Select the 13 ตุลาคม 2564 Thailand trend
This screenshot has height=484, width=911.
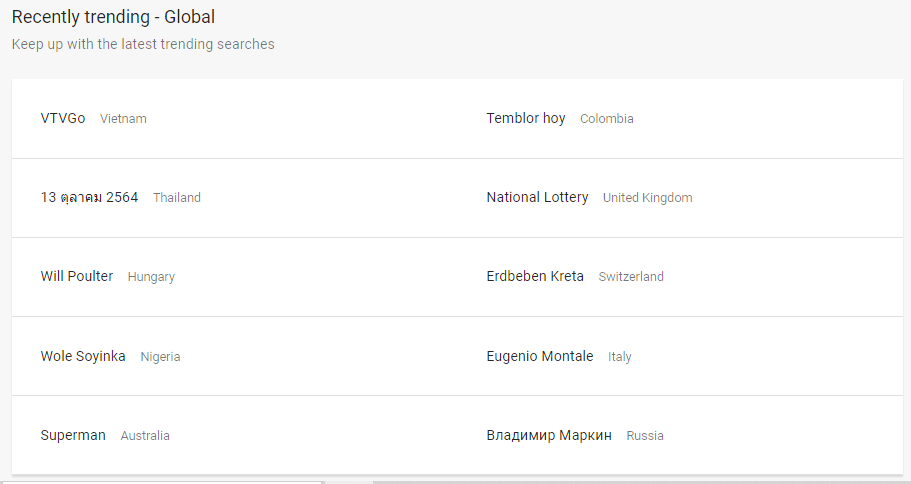click(x=89, y=198)
